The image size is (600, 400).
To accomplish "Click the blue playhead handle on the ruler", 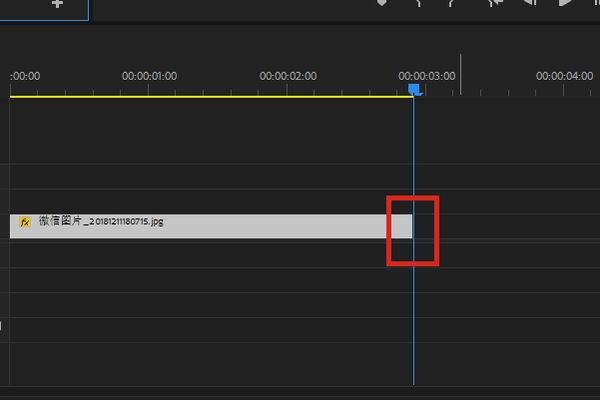I will (x=414, y=90).
